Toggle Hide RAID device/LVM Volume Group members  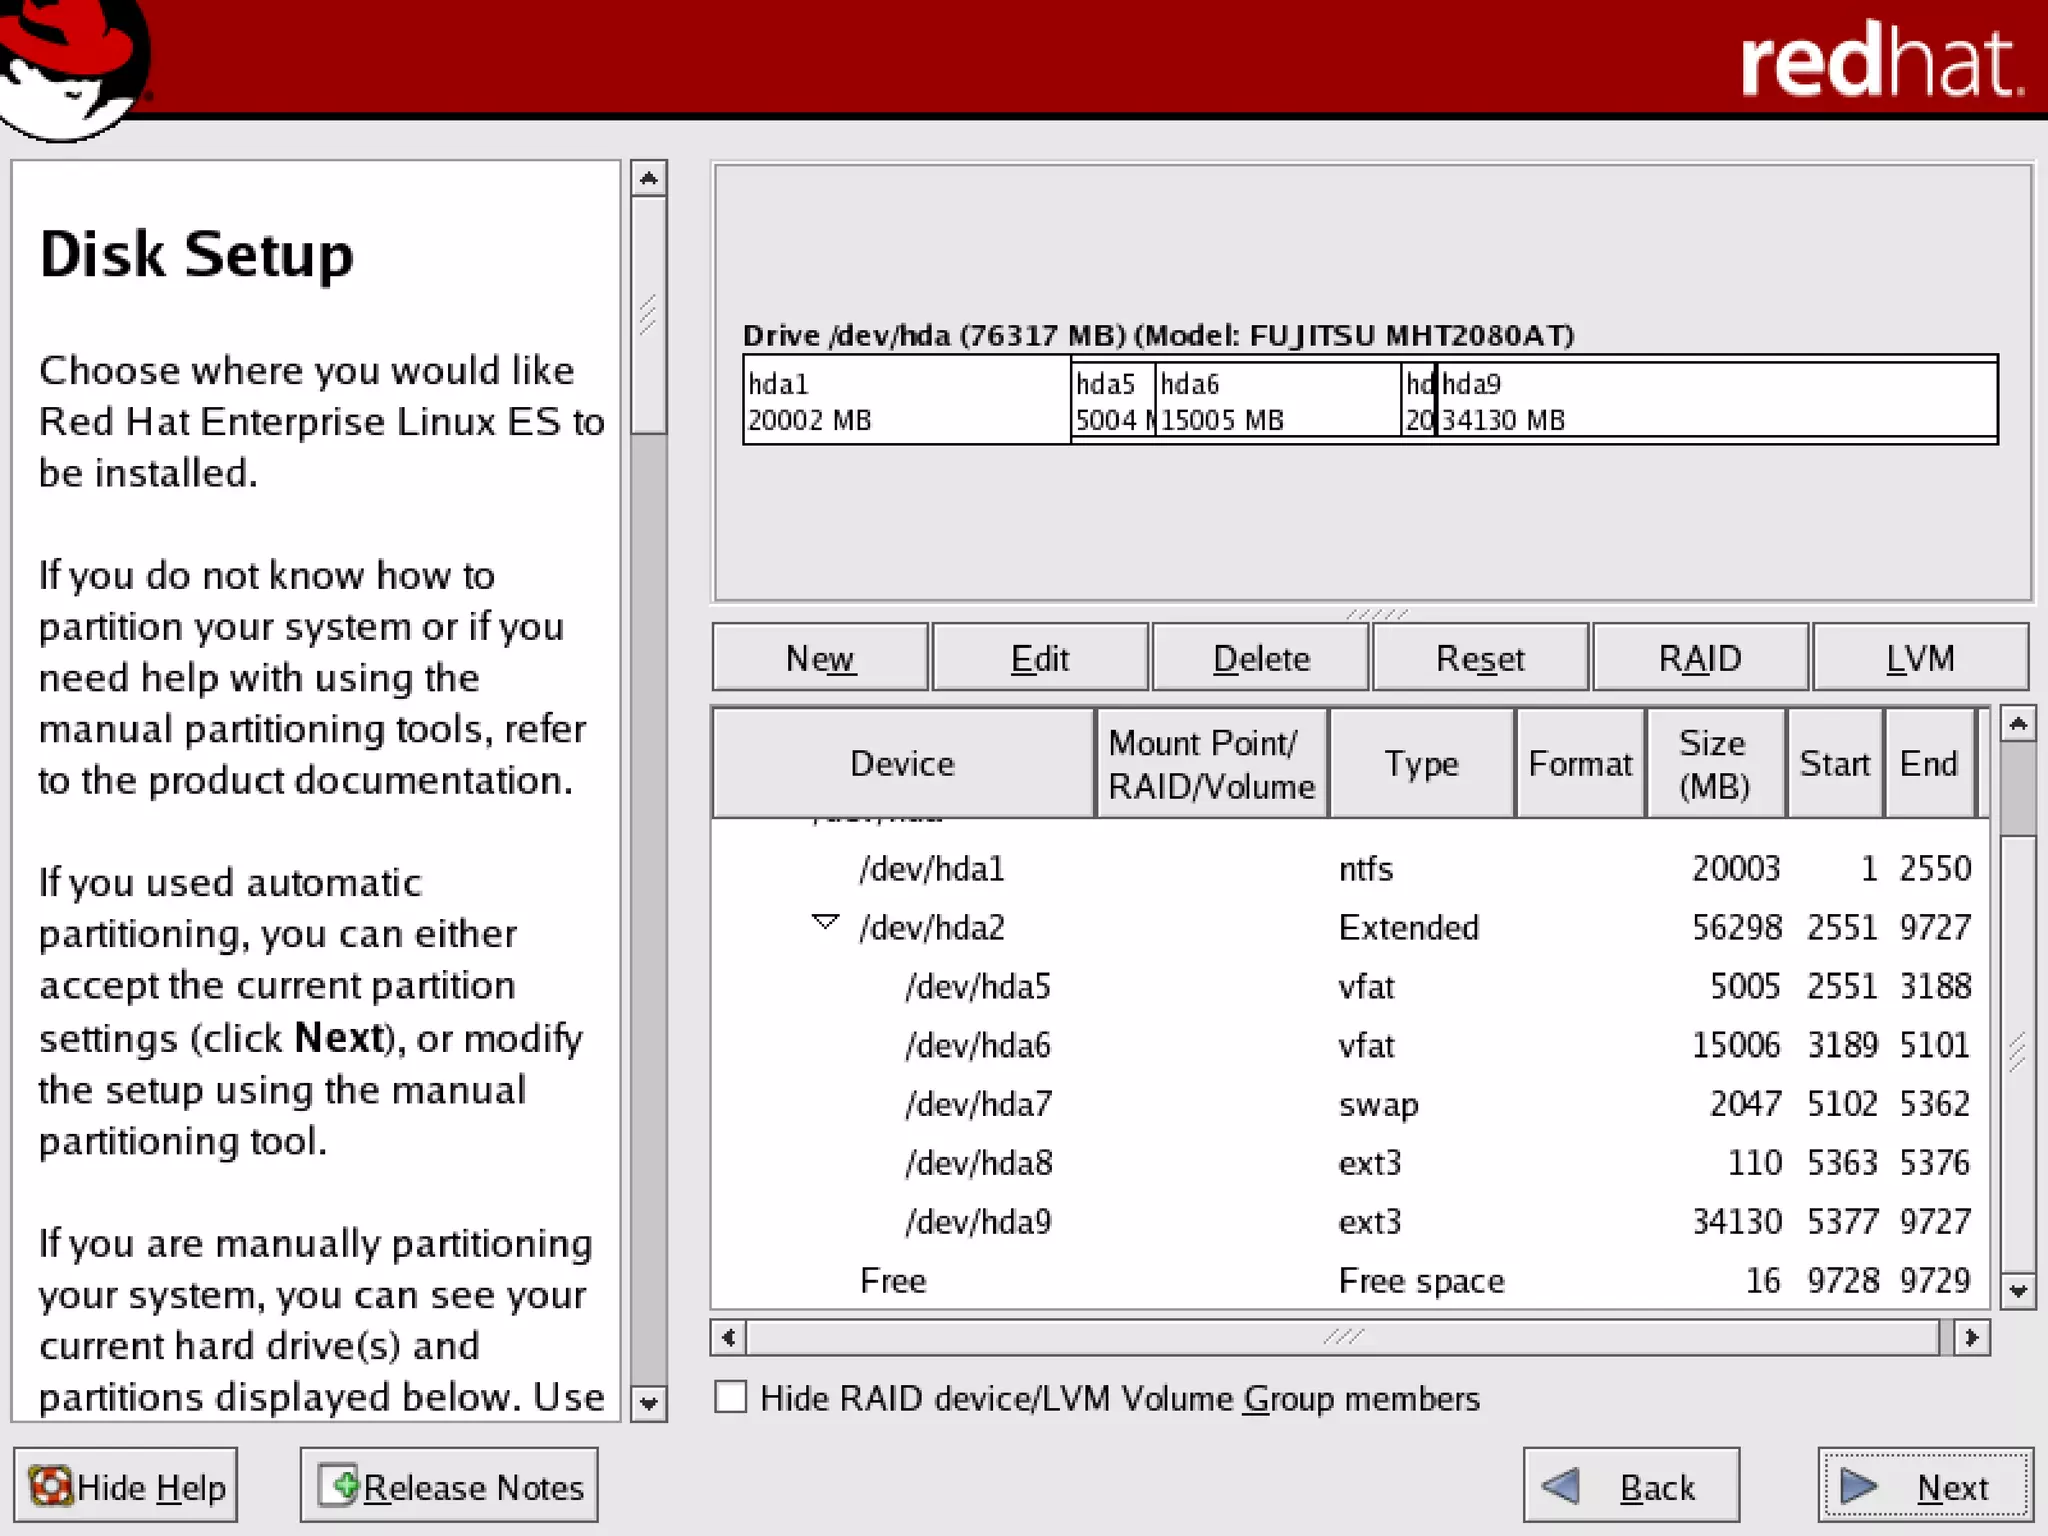(x=731, y=1397)
